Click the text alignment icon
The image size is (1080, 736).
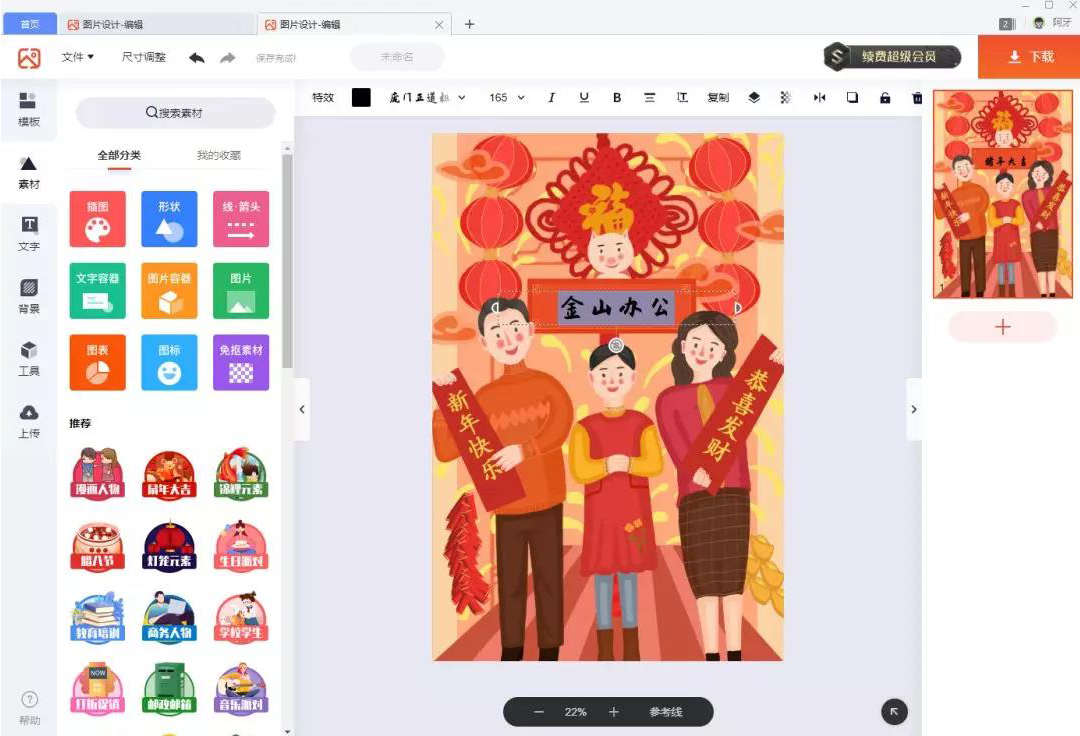click(650, 98)
